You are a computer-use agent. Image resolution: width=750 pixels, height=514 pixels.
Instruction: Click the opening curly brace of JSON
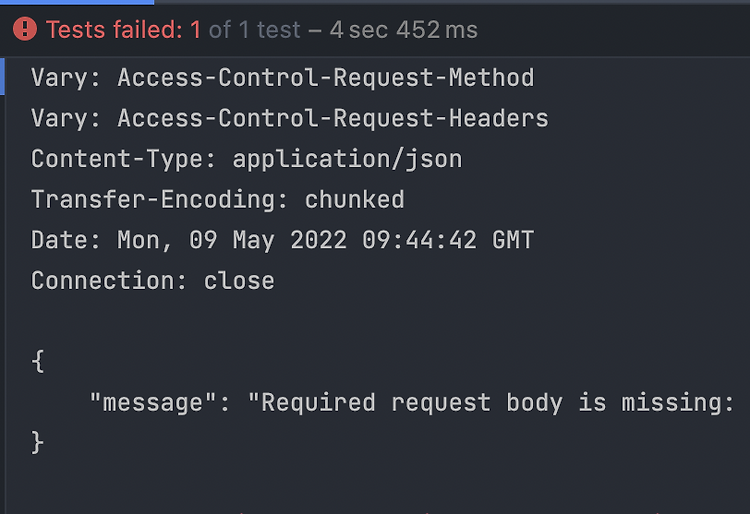pos(38,361)
